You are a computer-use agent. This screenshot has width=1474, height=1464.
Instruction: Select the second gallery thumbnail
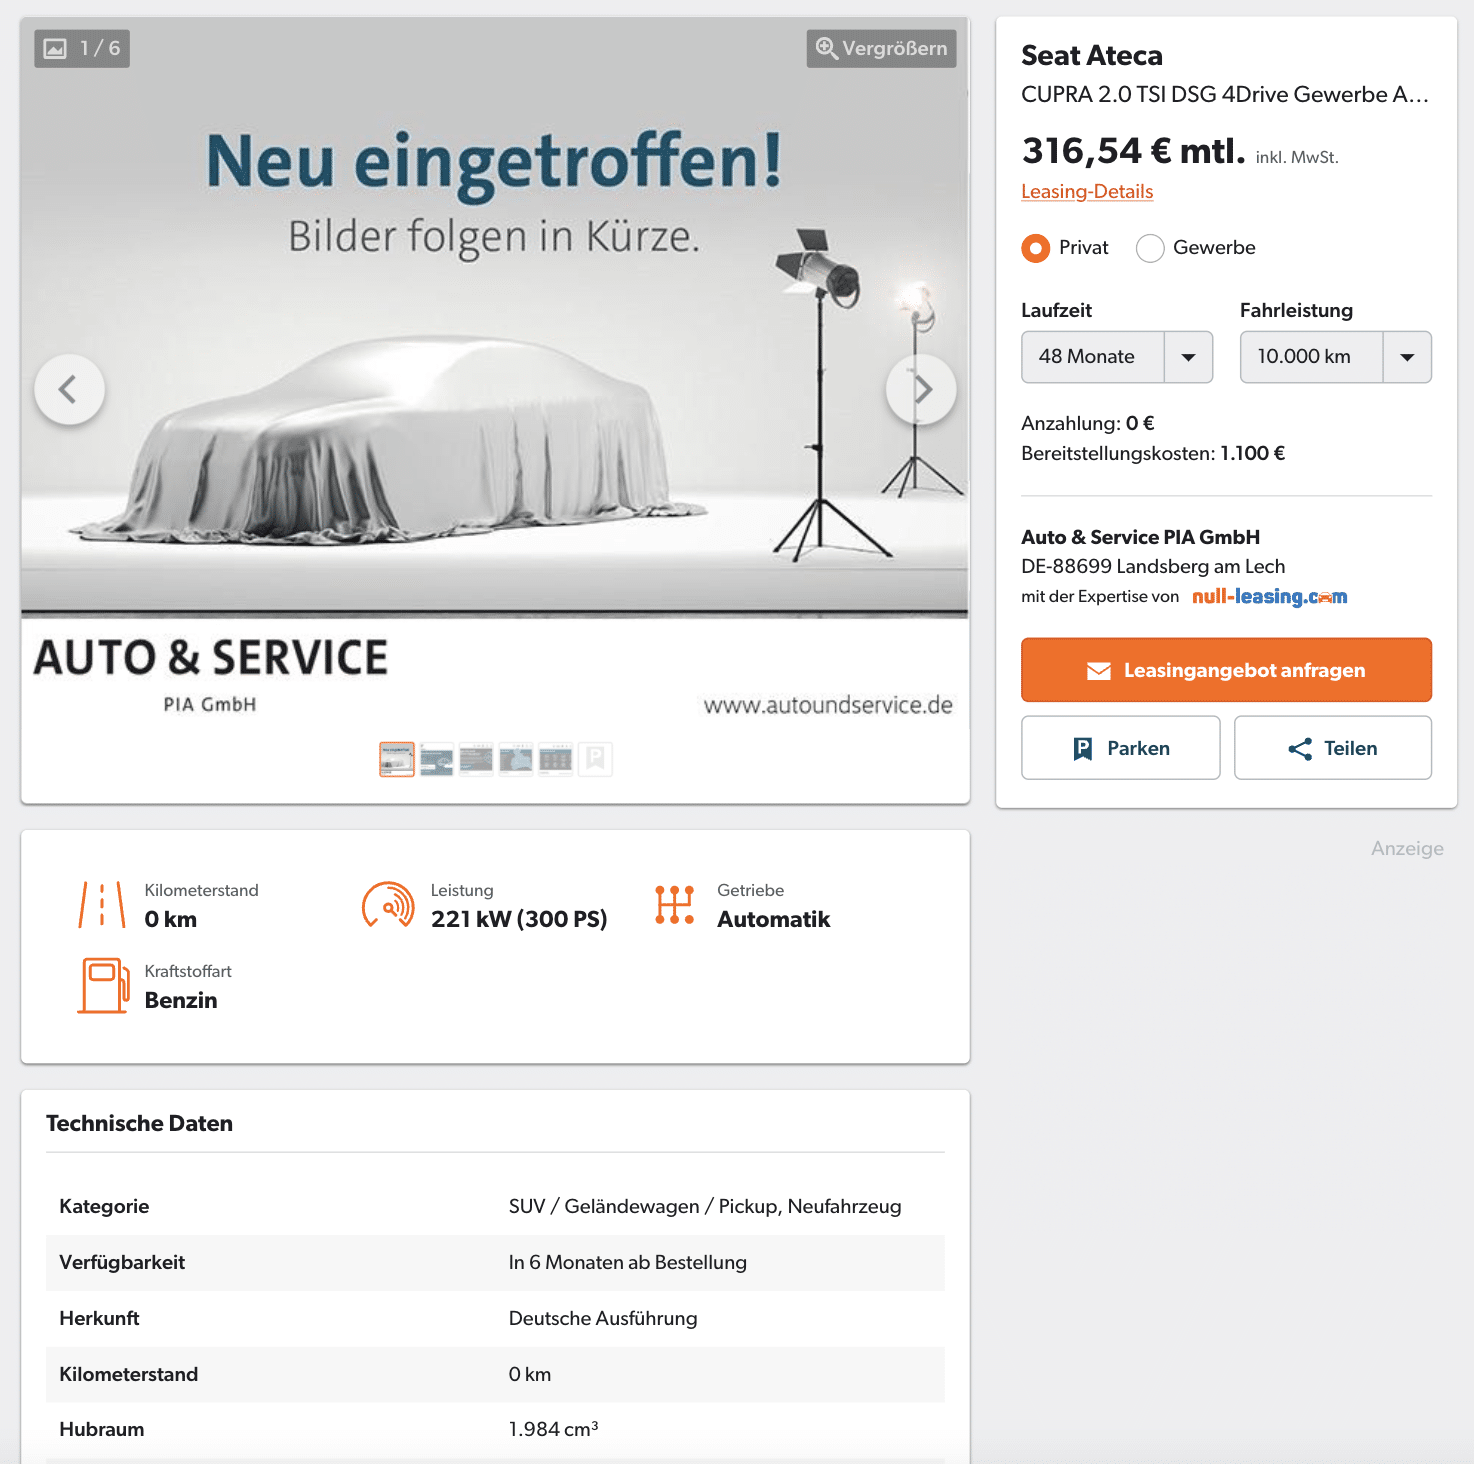(x=437, y=760)
